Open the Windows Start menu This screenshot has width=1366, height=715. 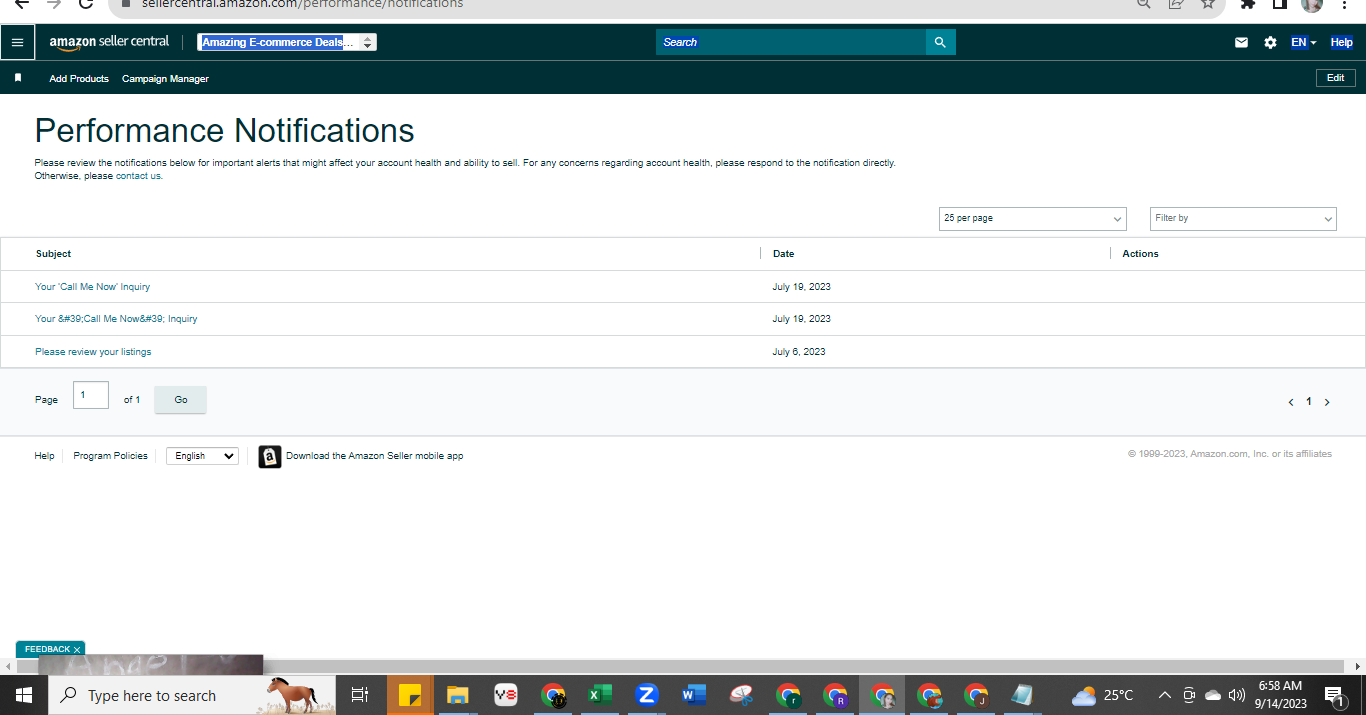[23, 695]
